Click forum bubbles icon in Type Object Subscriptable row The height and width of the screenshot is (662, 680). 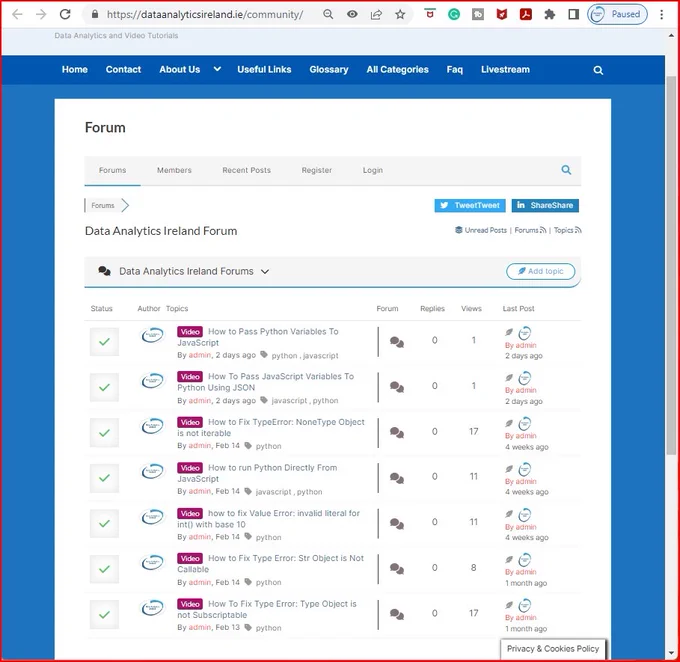[397, 614]
